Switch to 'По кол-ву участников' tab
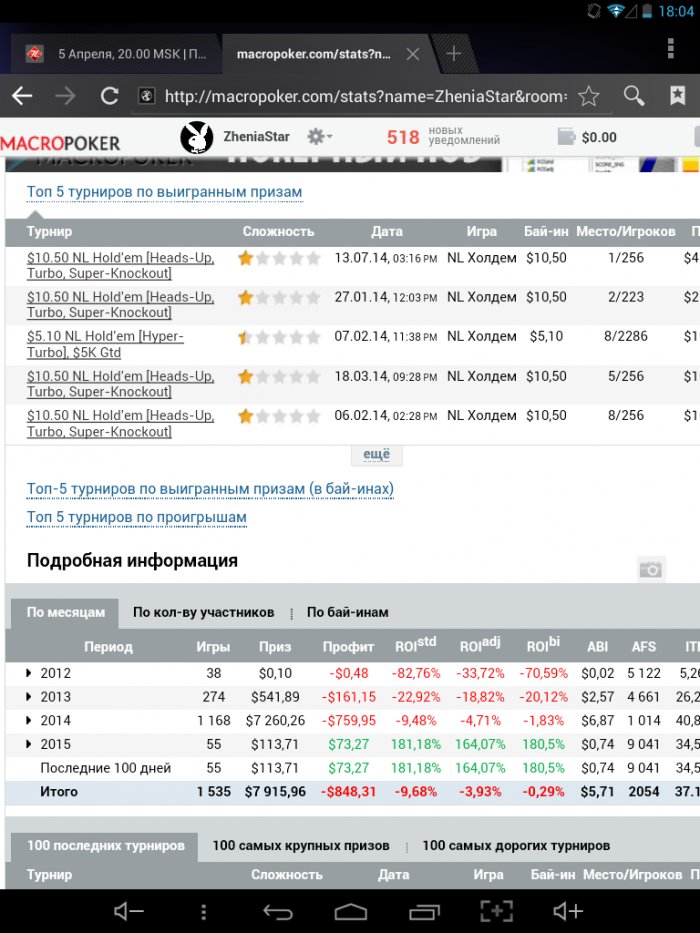 203,612
